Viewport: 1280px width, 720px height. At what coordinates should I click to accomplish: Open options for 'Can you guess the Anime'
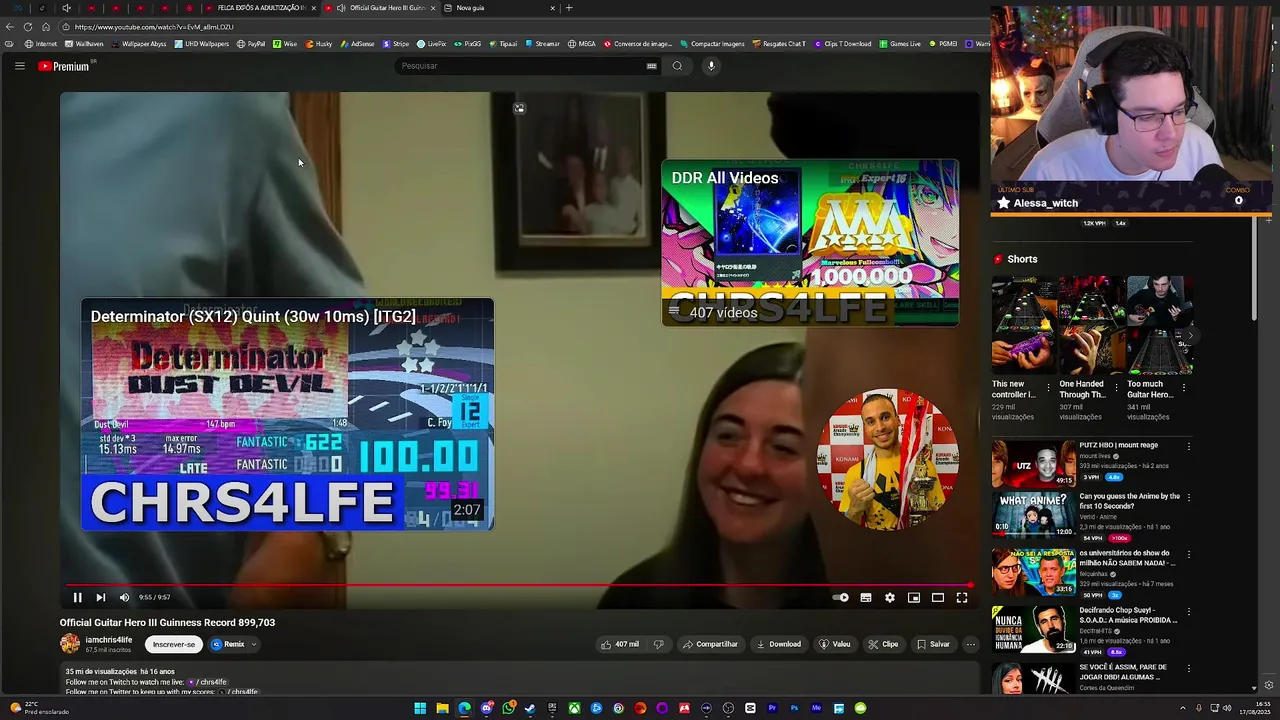click(x=1188, y=497)
